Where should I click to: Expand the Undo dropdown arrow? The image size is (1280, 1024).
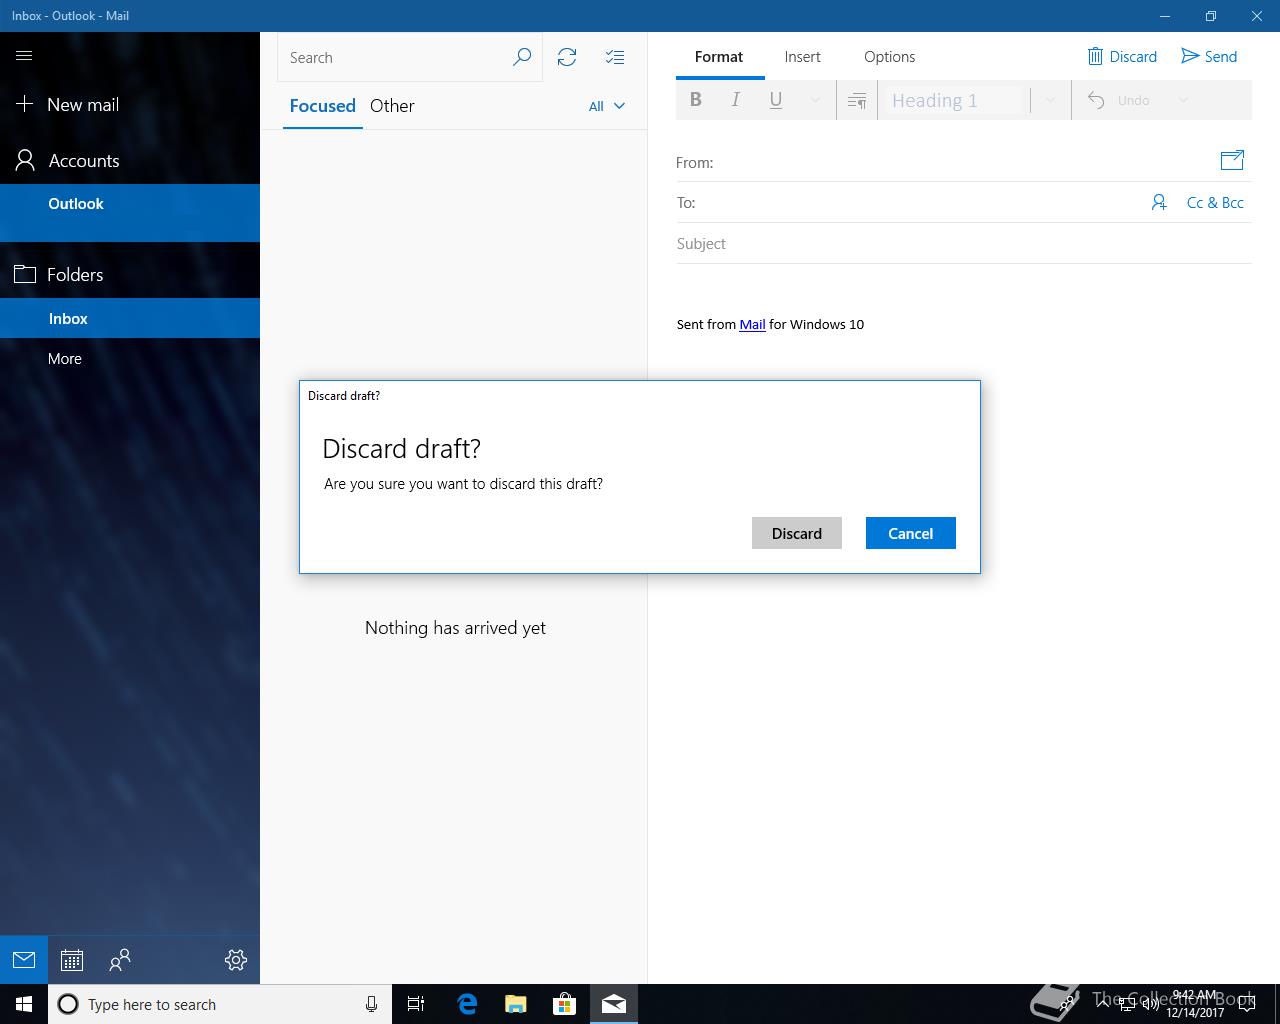coord(1183,100)
